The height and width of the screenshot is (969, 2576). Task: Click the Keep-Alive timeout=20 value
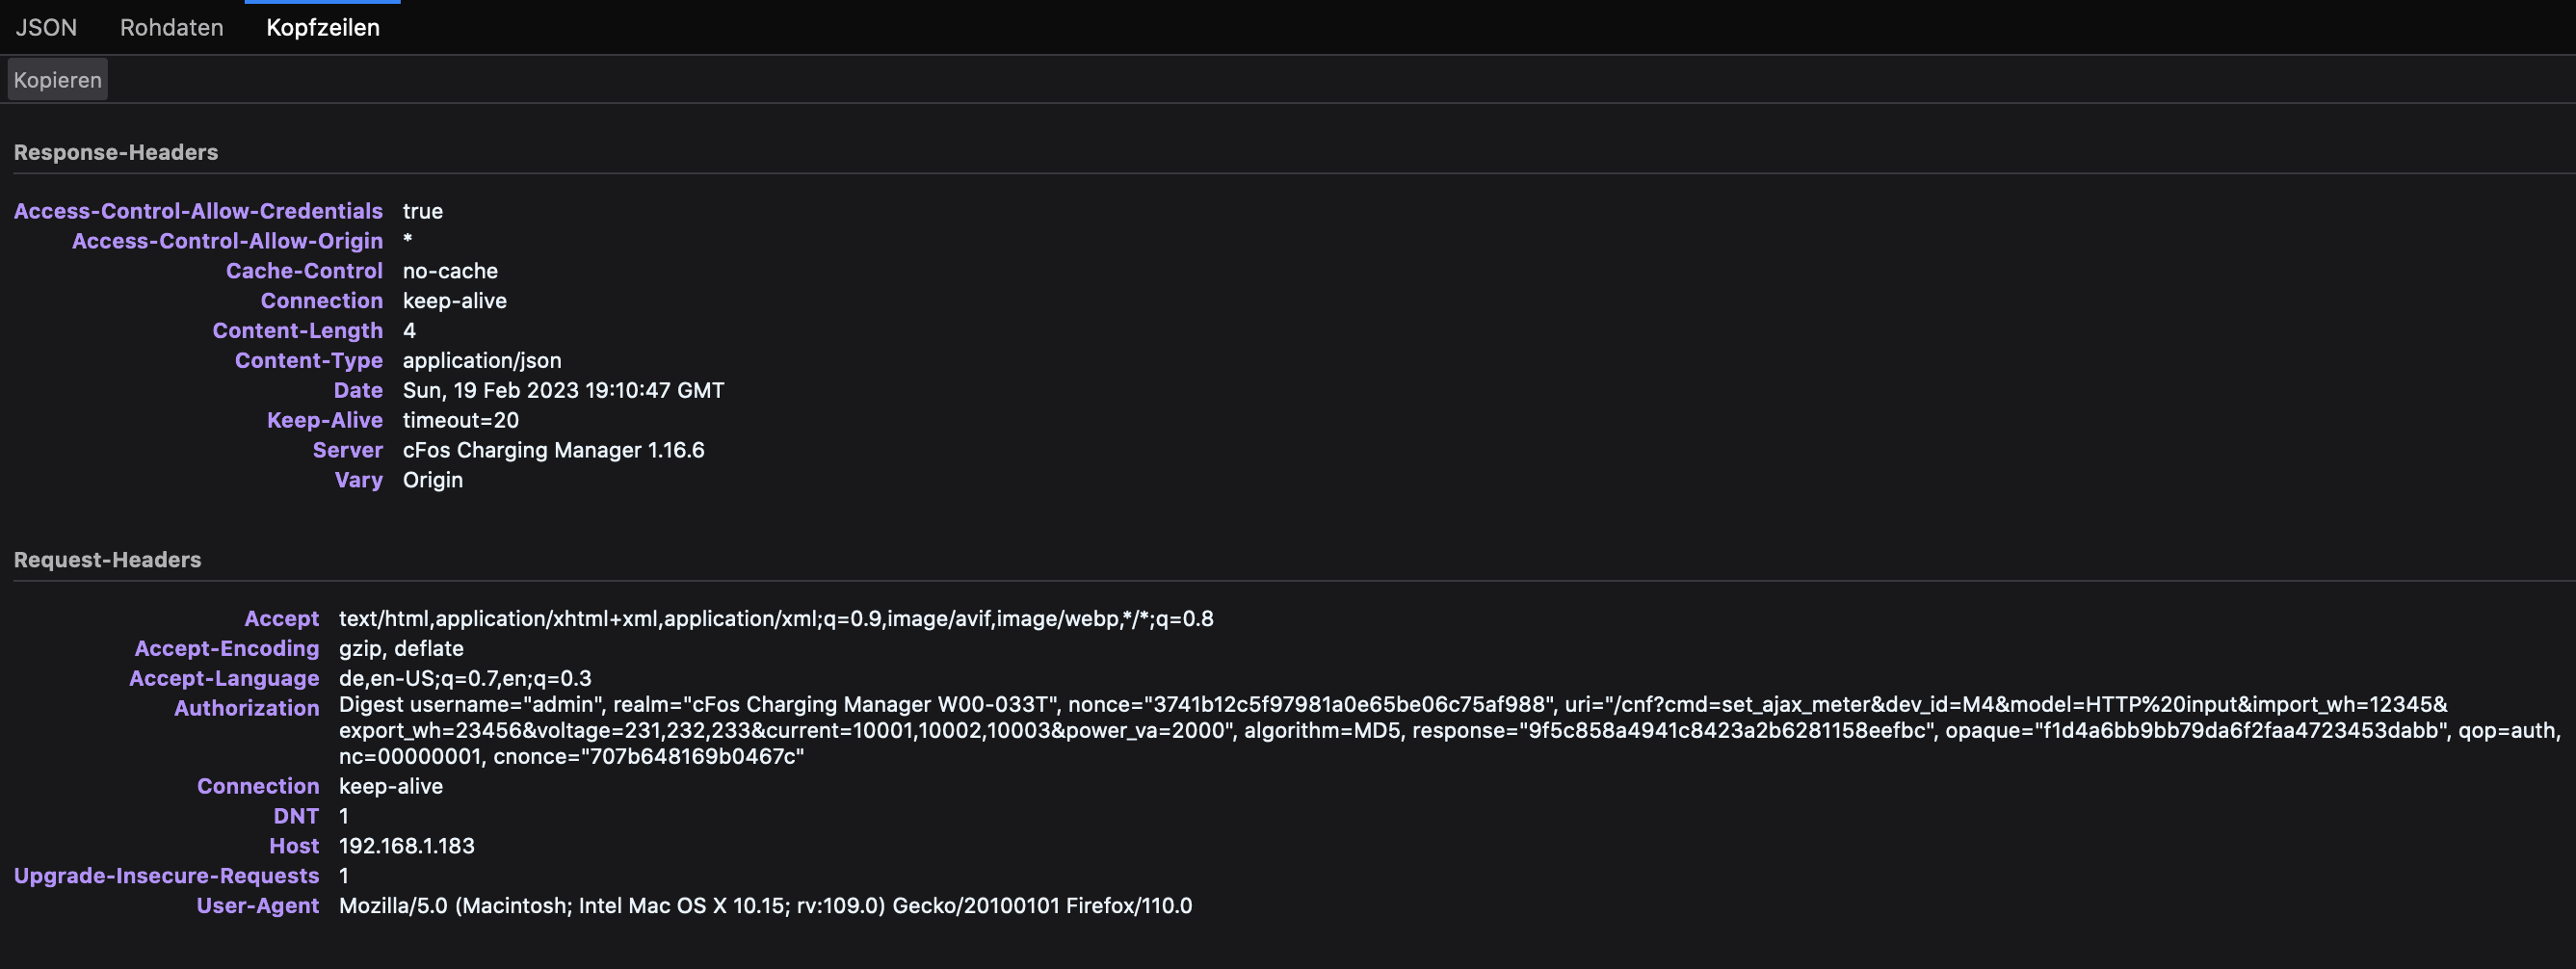click(460, 421)
